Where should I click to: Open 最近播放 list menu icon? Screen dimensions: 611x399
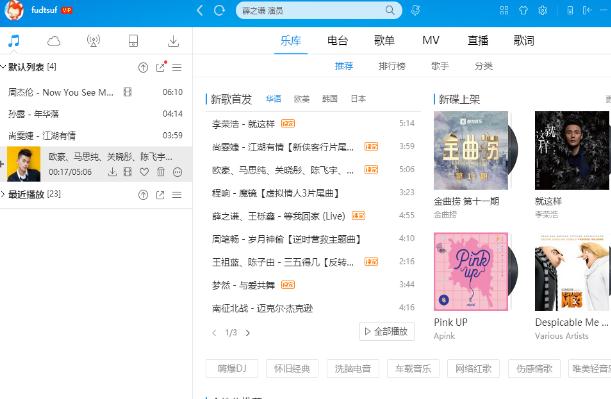point(177,195)
